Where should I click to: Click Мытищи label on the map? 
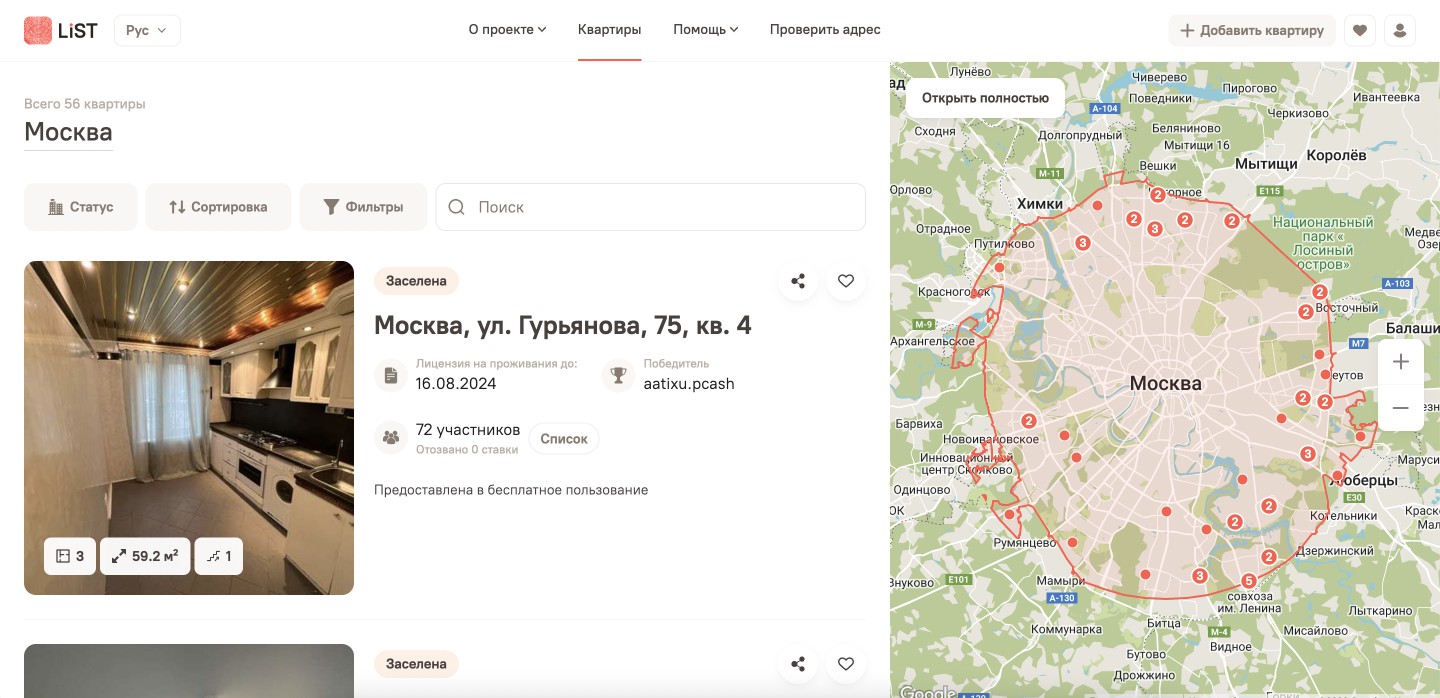click(x=1266, y=163)
